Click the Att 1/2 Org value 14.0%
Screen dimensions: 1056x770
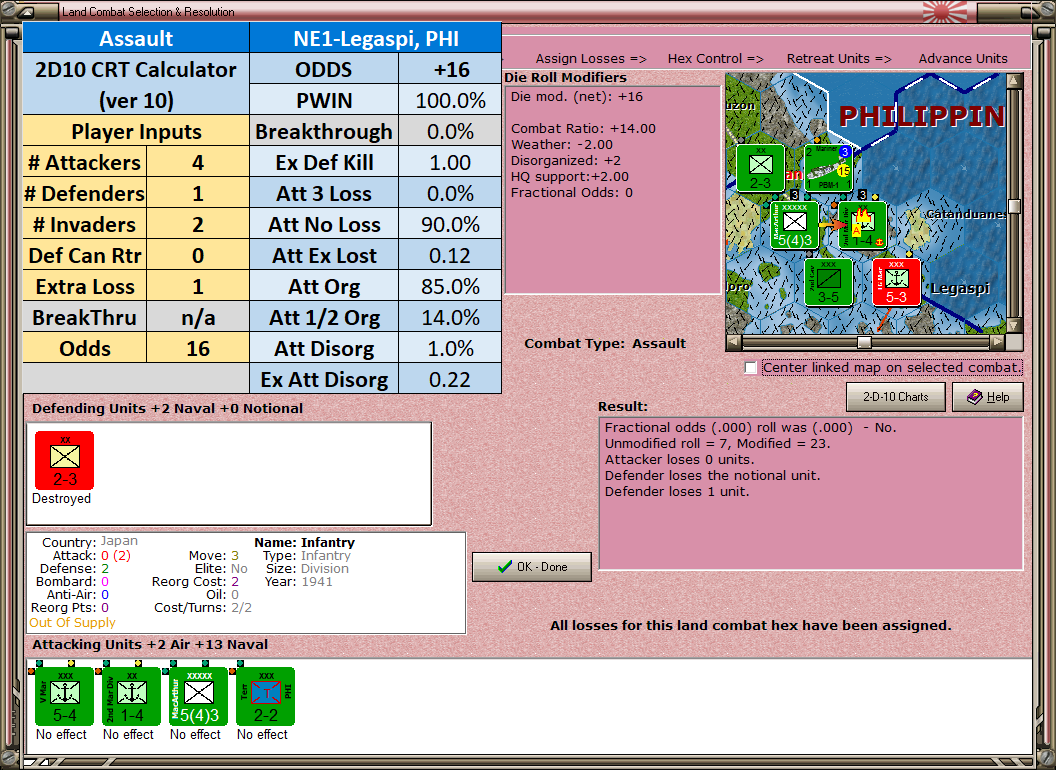point(450,317)
